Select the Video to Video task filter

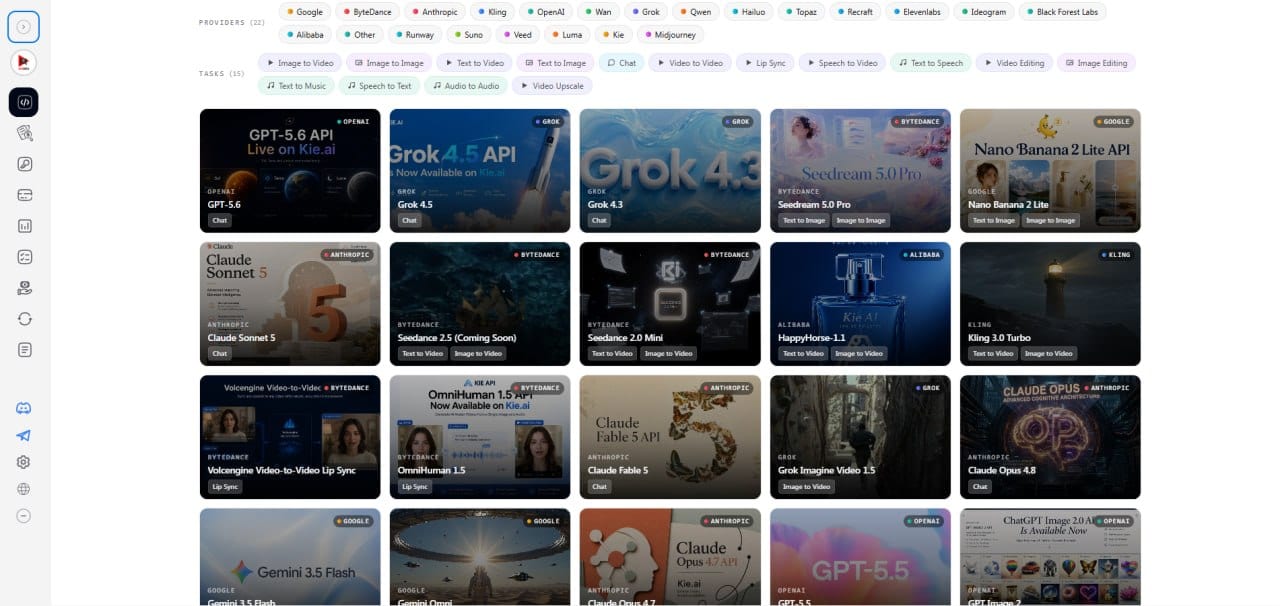point(690,63)
